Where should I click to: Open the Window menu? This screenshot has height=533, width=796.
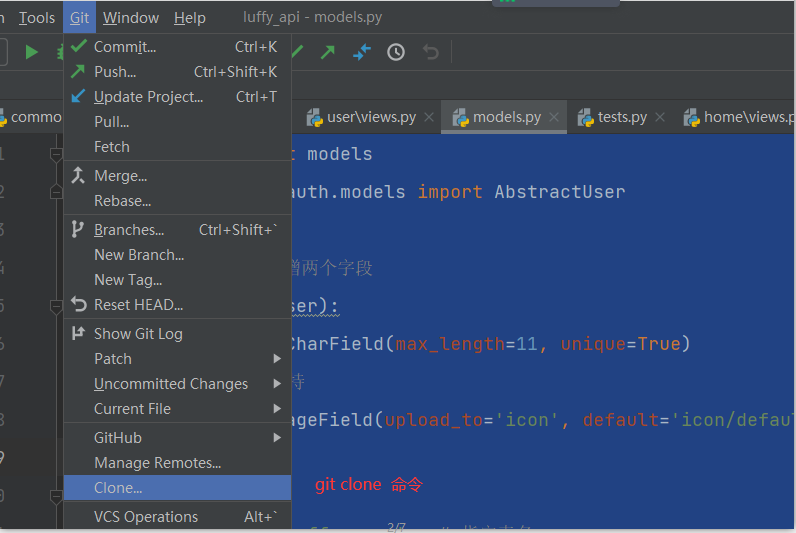point(131,17)
